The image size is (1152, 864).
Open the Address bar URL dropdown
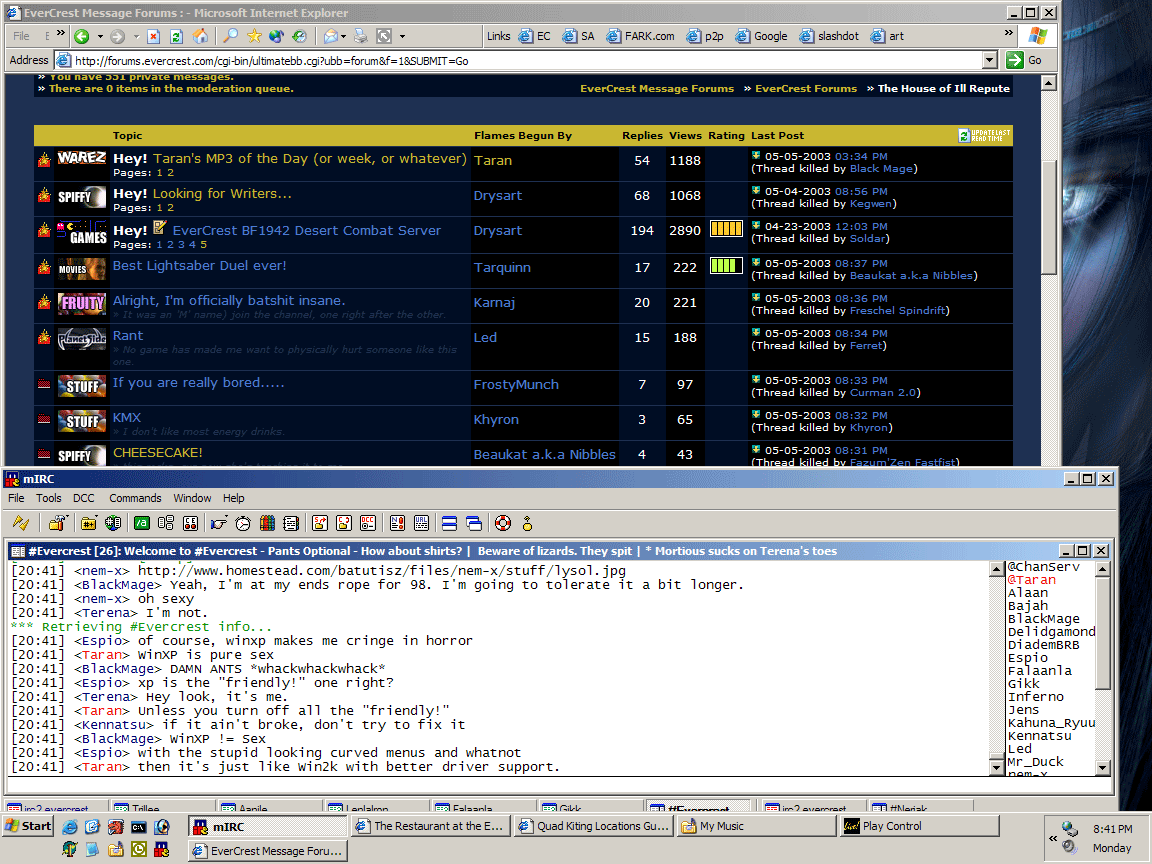coord(990,60)
